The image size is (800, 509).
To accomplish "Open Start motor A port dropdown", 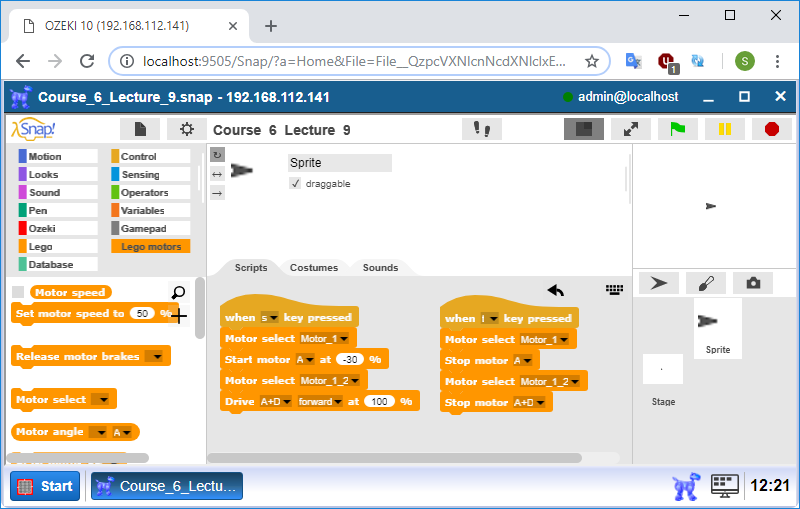I will (x=305, y=360).
